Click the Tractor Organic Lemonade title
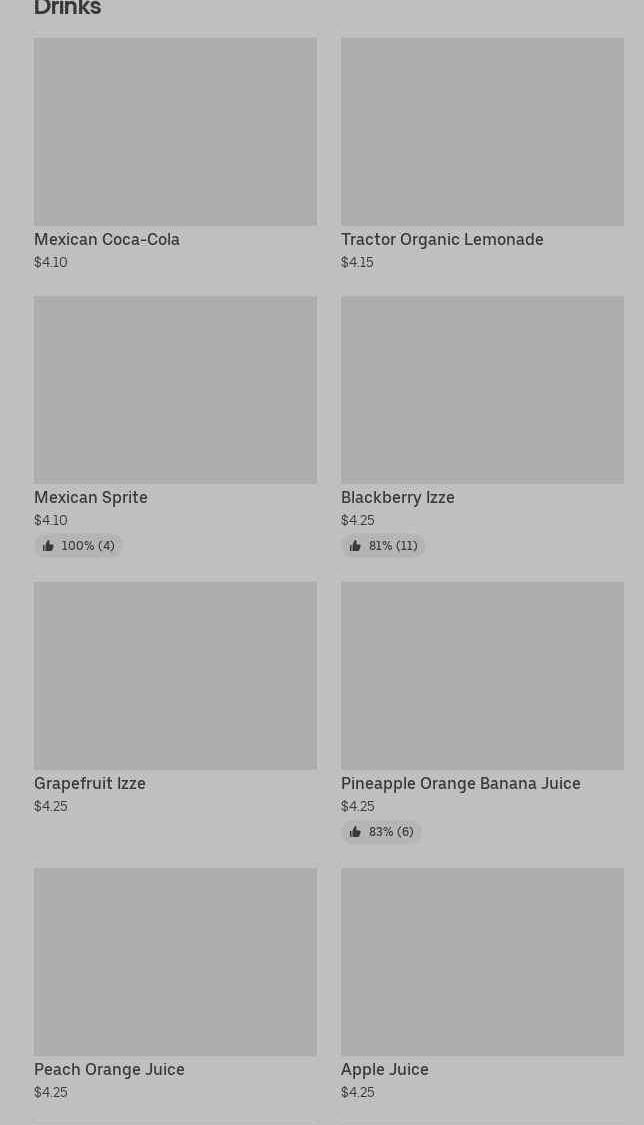Image resolution: width=644 pixels, height=1125 pixels. coord(442,239)
